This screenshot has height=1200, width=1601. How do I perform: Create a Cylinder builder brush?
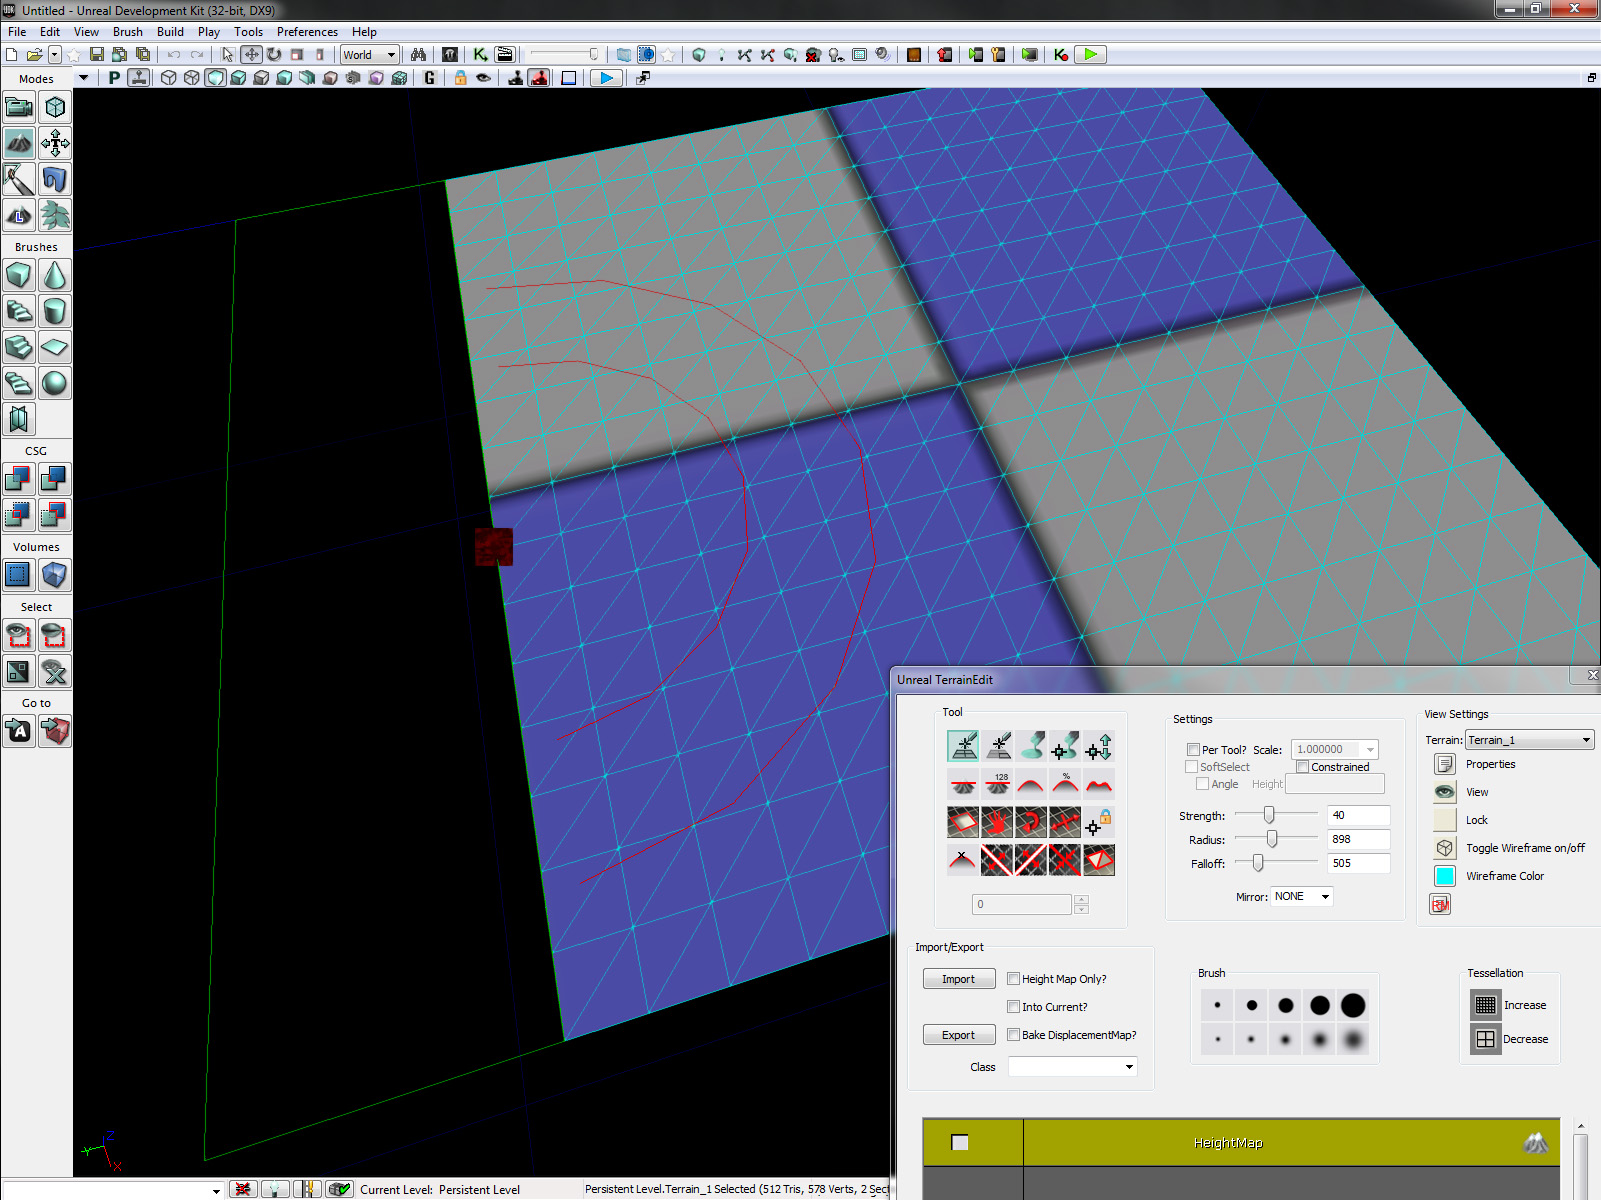coord(55,311)
